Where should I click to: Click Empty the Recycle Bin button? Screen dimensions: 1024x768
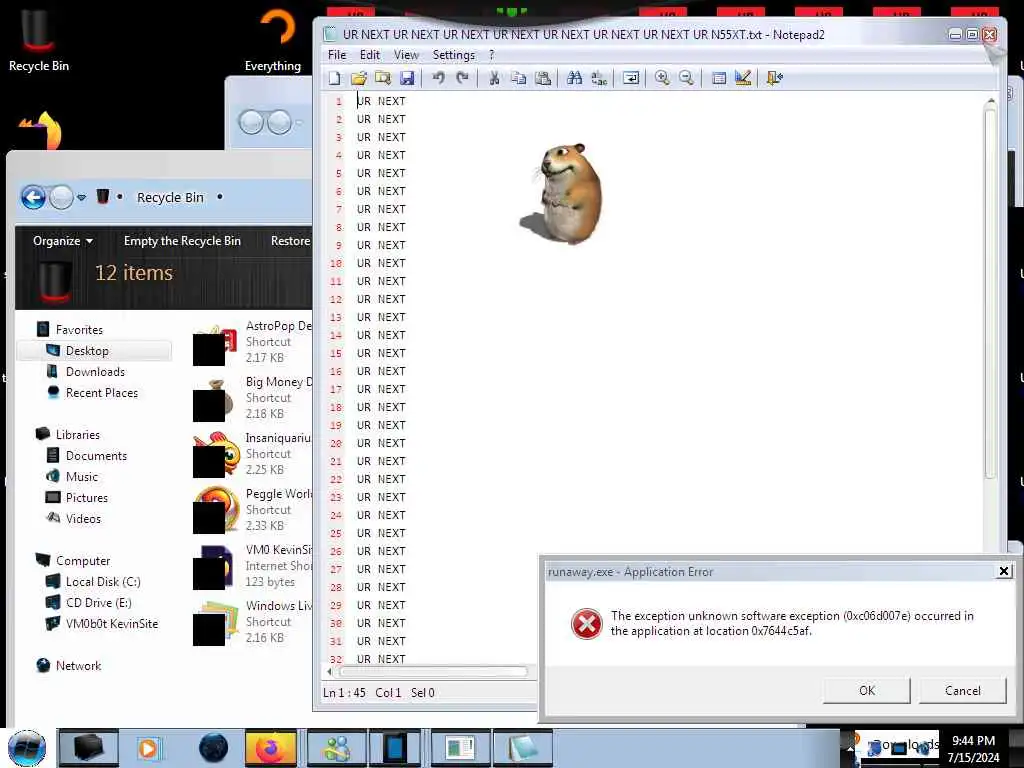click(x=182, y=241)
